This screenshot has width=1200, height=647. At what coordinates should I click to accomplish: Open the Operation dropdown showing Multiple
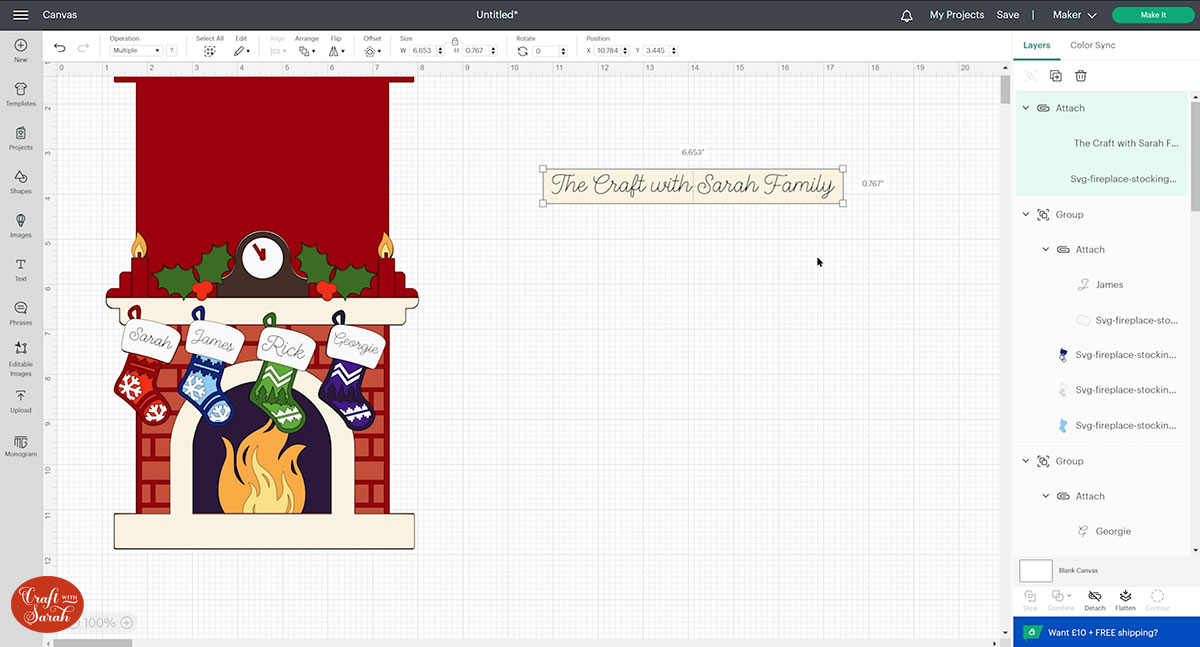(136, 50)
